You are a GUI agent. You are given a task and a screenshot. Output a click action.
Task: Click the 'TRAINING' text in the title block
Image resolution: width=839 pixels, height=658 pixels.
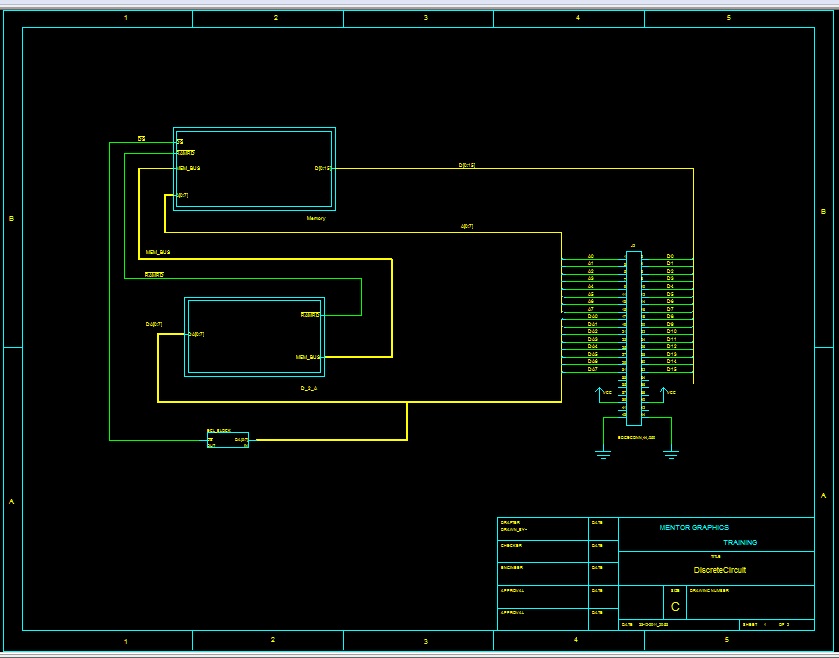740,542
